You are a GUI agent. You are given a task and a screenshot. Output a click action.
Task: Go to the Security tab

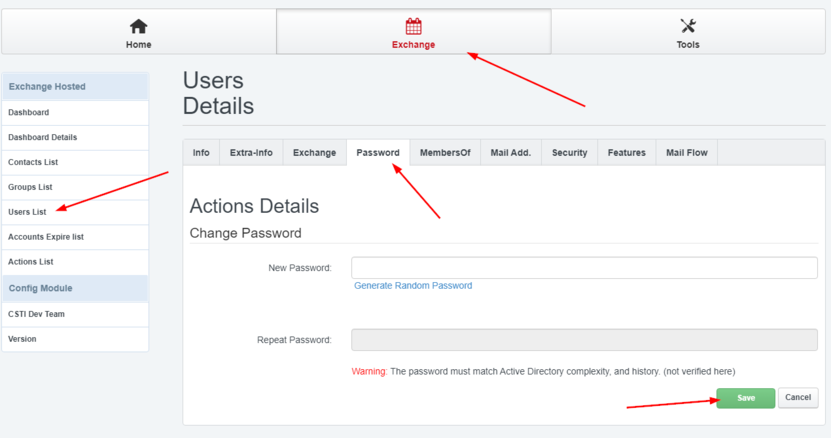pos(570,153)
